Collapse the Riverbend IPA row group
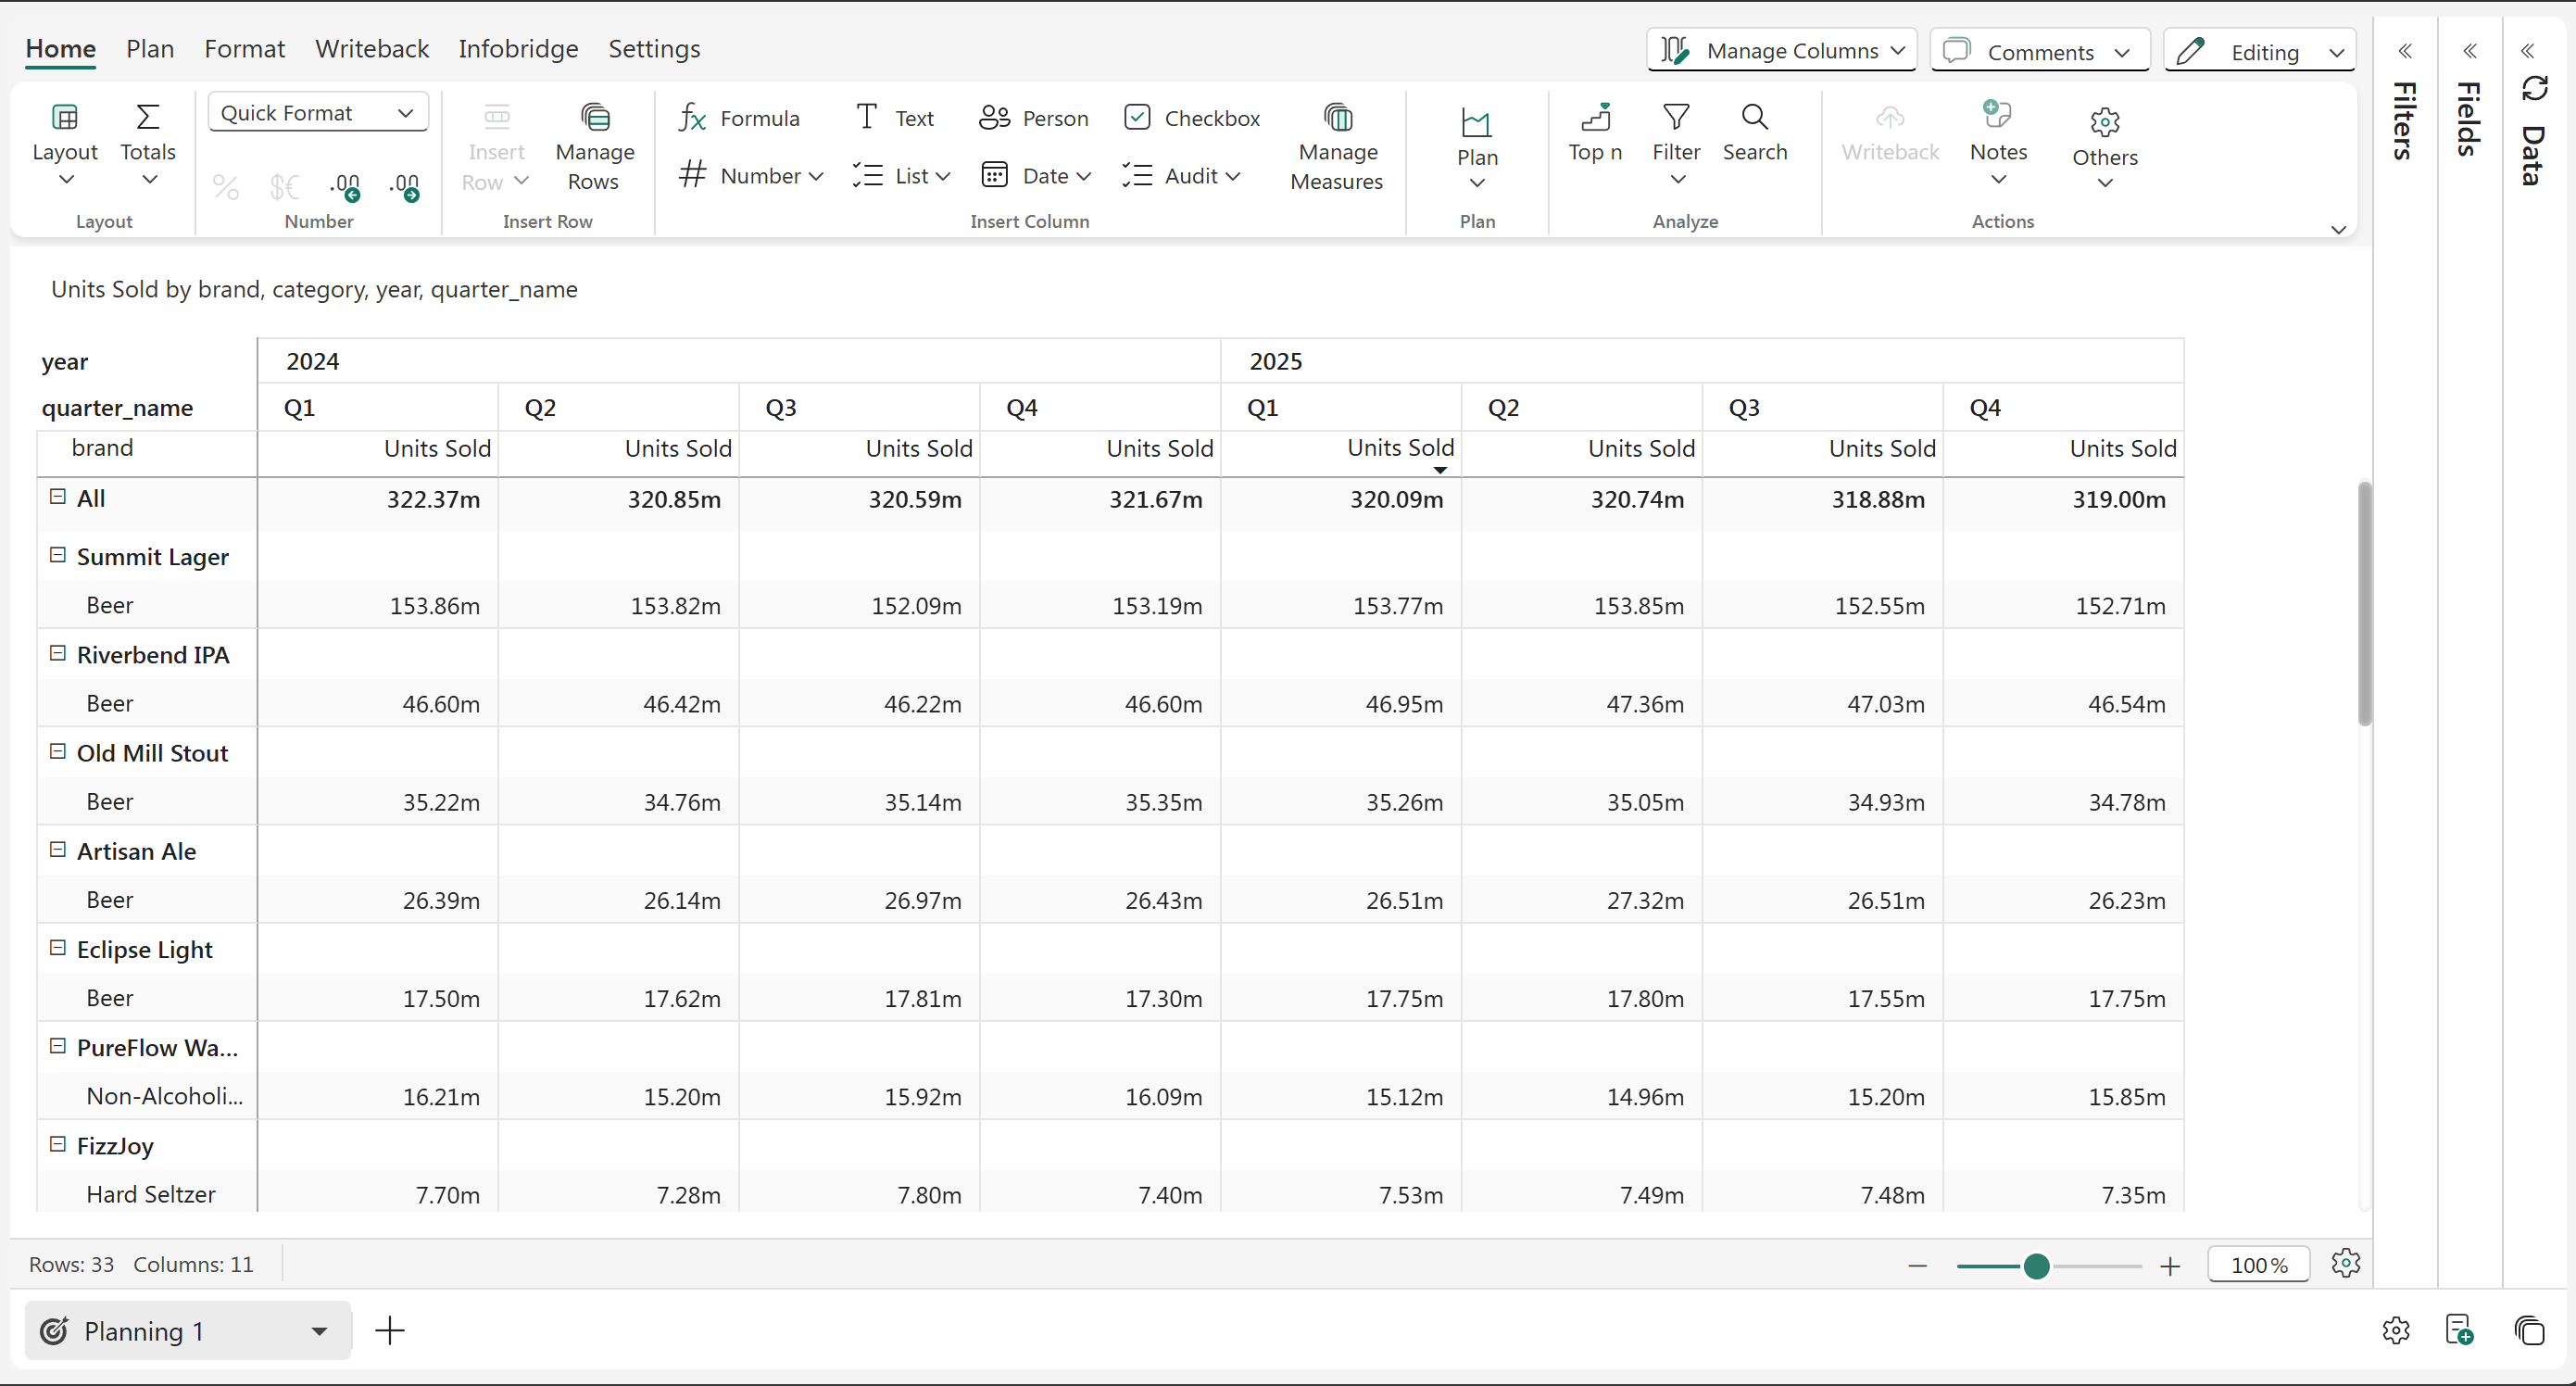Screen dimensions: 2576x1386 (x=58, y=653)
